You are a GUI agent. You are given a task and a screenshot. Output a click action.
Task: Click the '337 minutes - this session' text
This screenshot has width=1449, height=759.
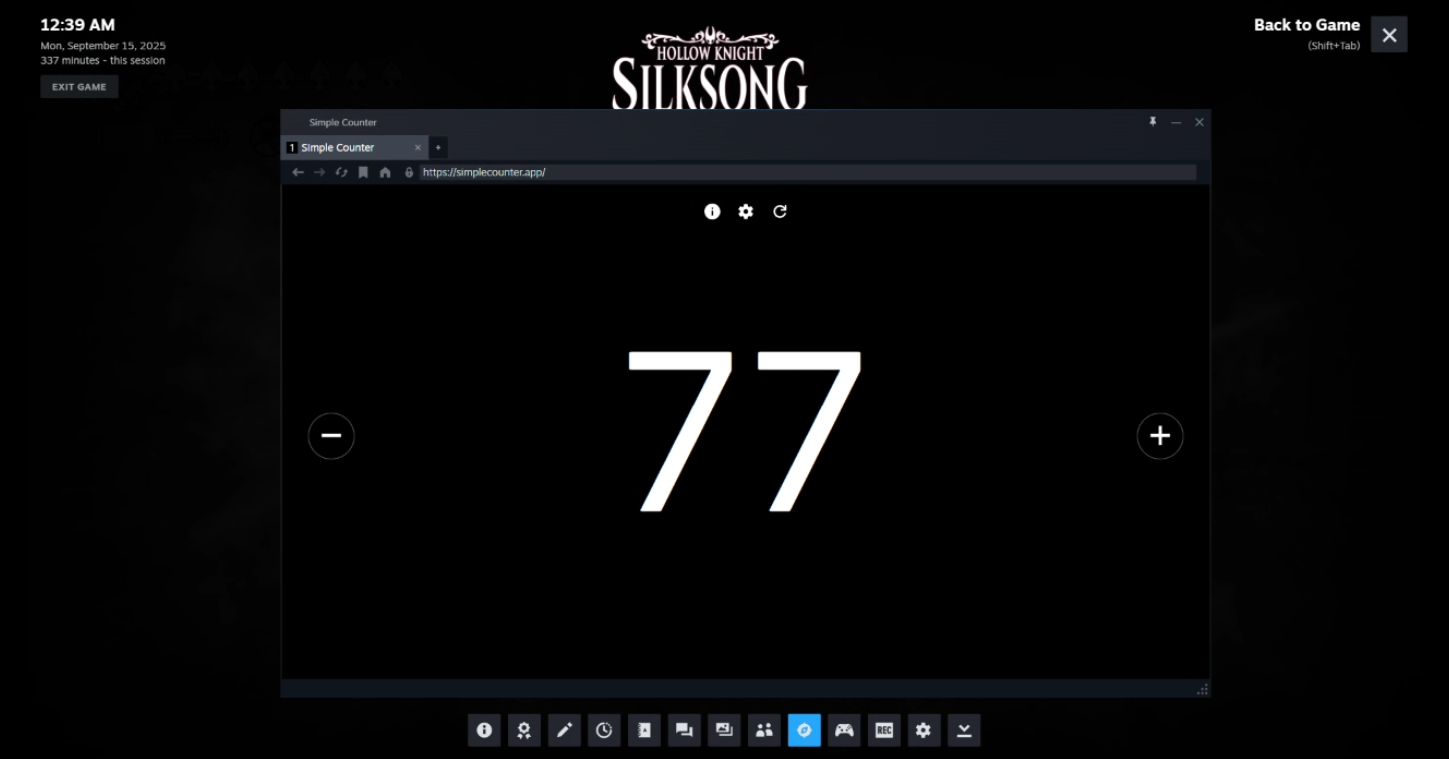click(x=103, y=60)
